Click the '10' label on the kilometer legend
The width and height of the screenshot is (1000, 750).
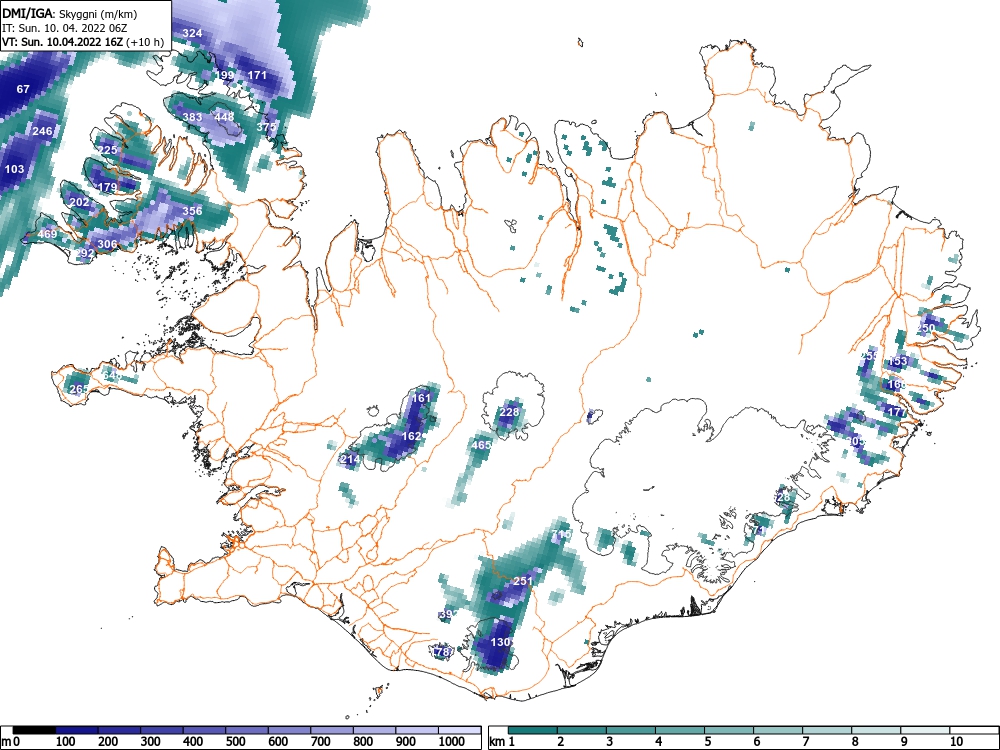[955, 742]
